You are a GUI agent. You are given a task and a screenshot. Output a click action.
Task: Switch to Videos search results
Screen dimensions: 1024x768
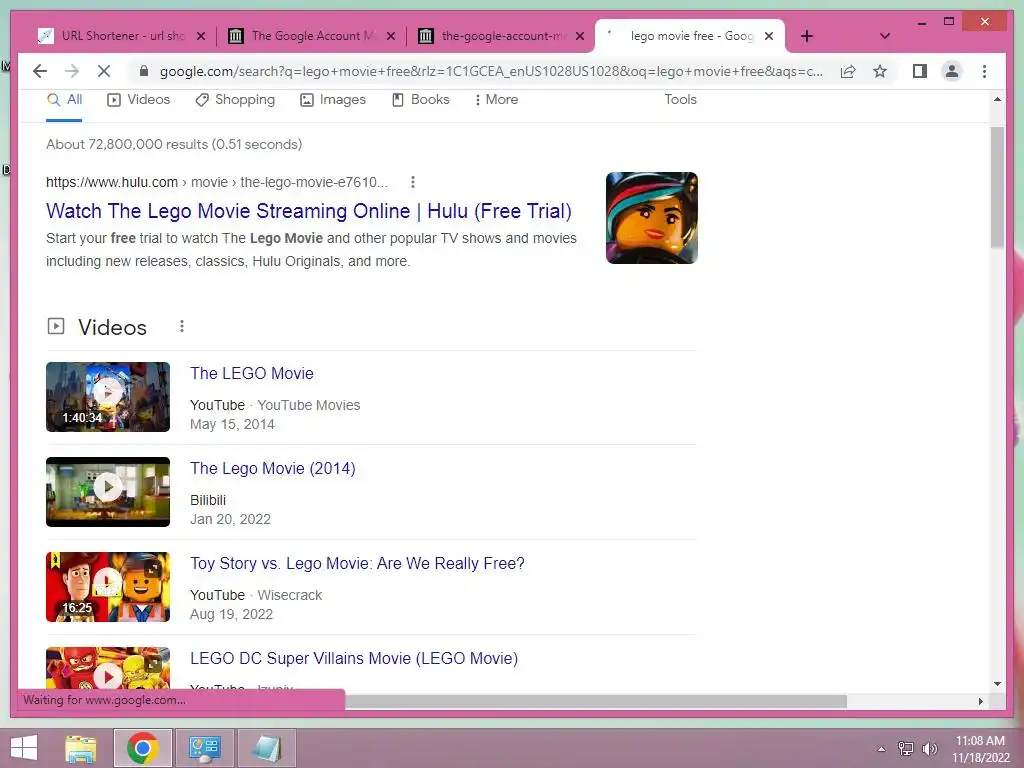(138, 100)
